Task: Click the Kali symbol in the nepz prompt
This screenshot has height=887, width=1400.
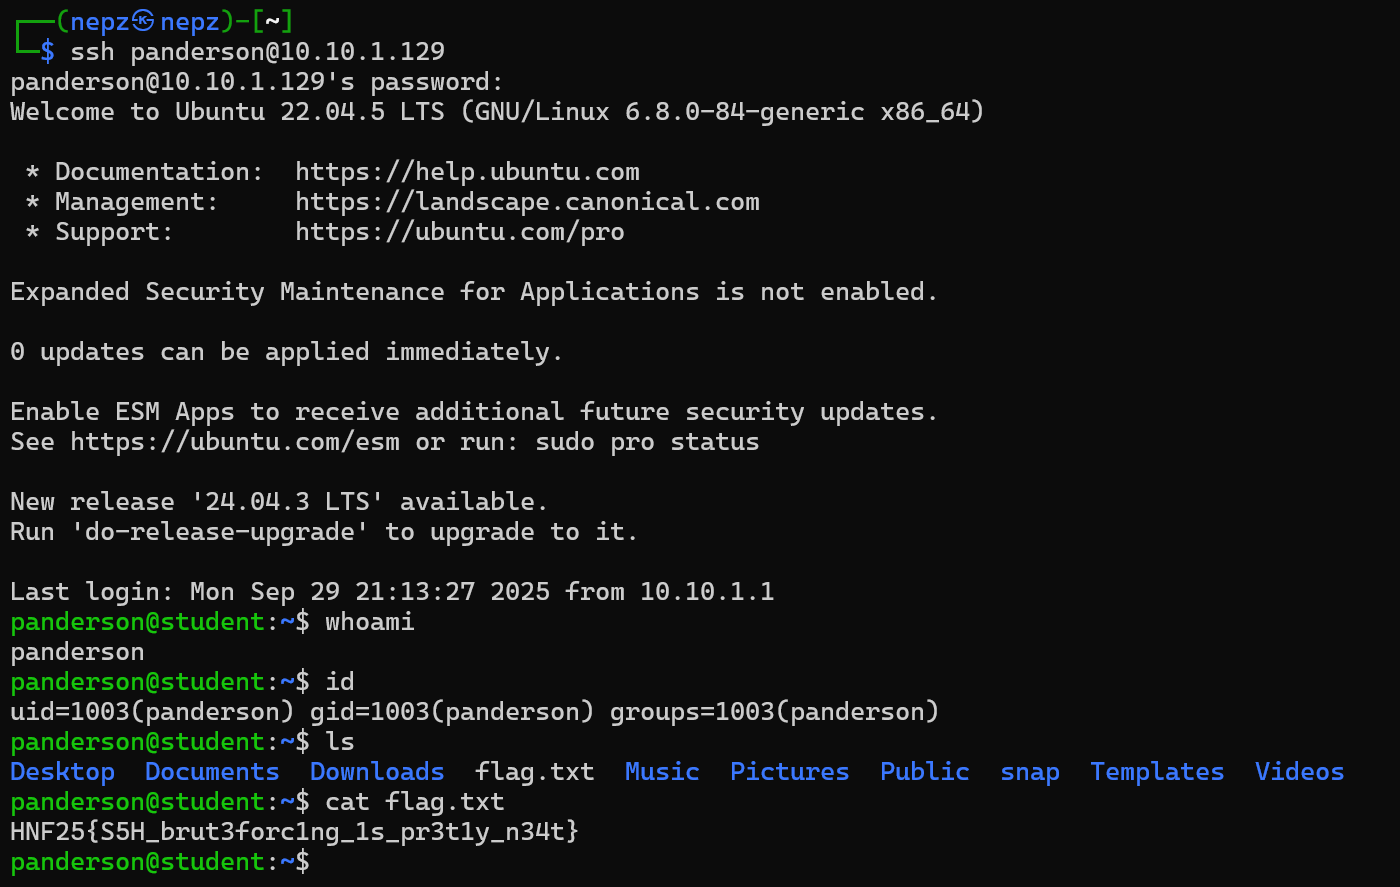Action: coord(144,21)
